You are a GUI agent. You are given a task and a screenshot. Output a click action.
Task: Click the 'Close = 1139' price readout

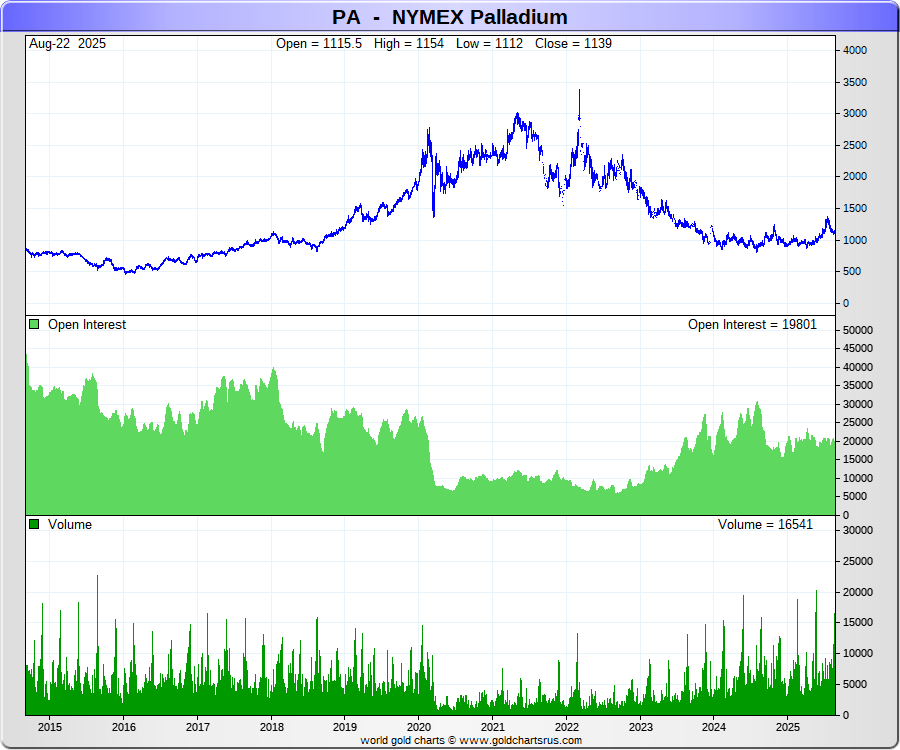[x=573, y=44]
